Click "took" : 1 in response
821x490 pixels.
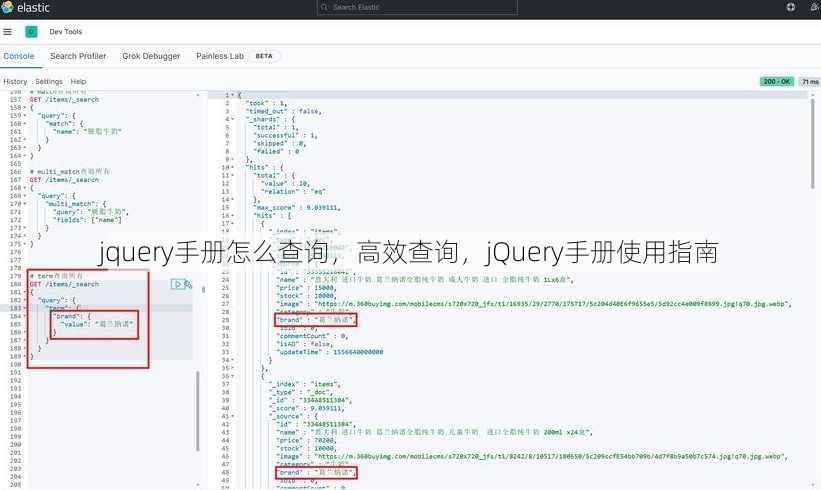[x=266, y=104]
